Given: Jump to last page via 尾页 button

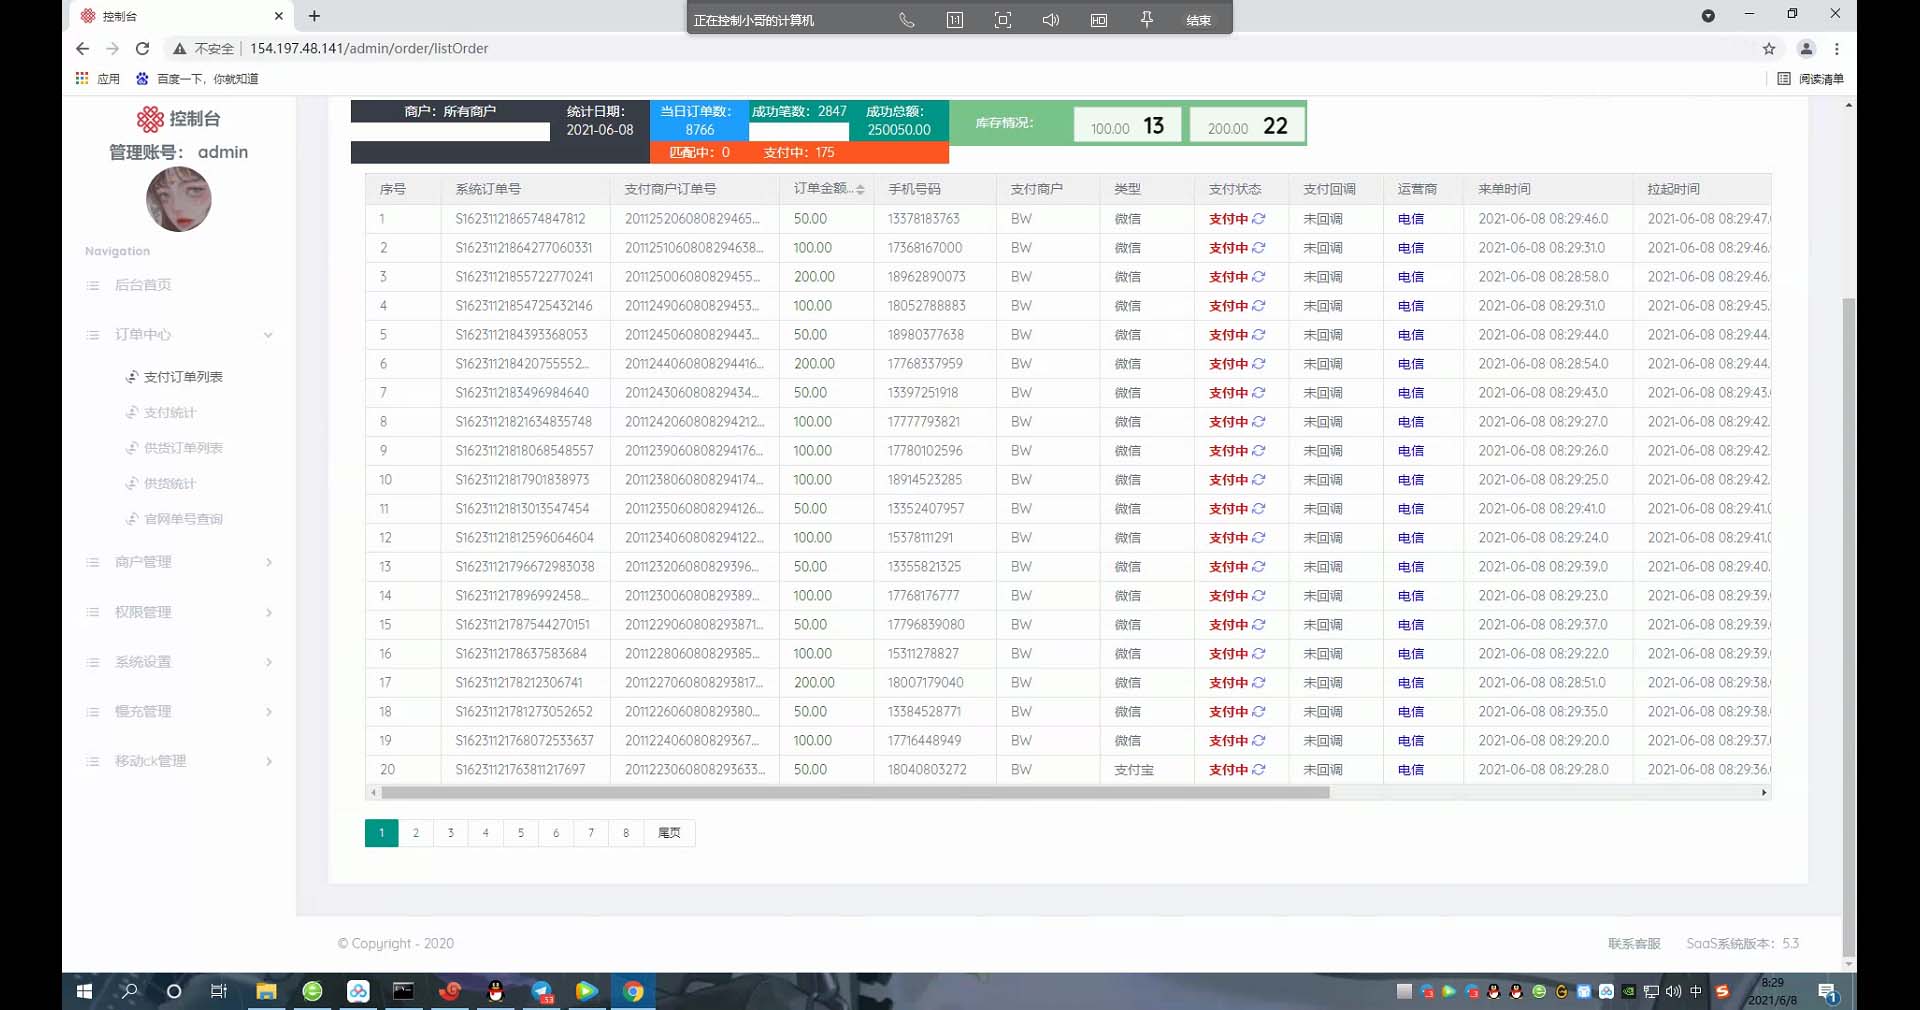Looking at the screenshot, I should coord(669,833).
